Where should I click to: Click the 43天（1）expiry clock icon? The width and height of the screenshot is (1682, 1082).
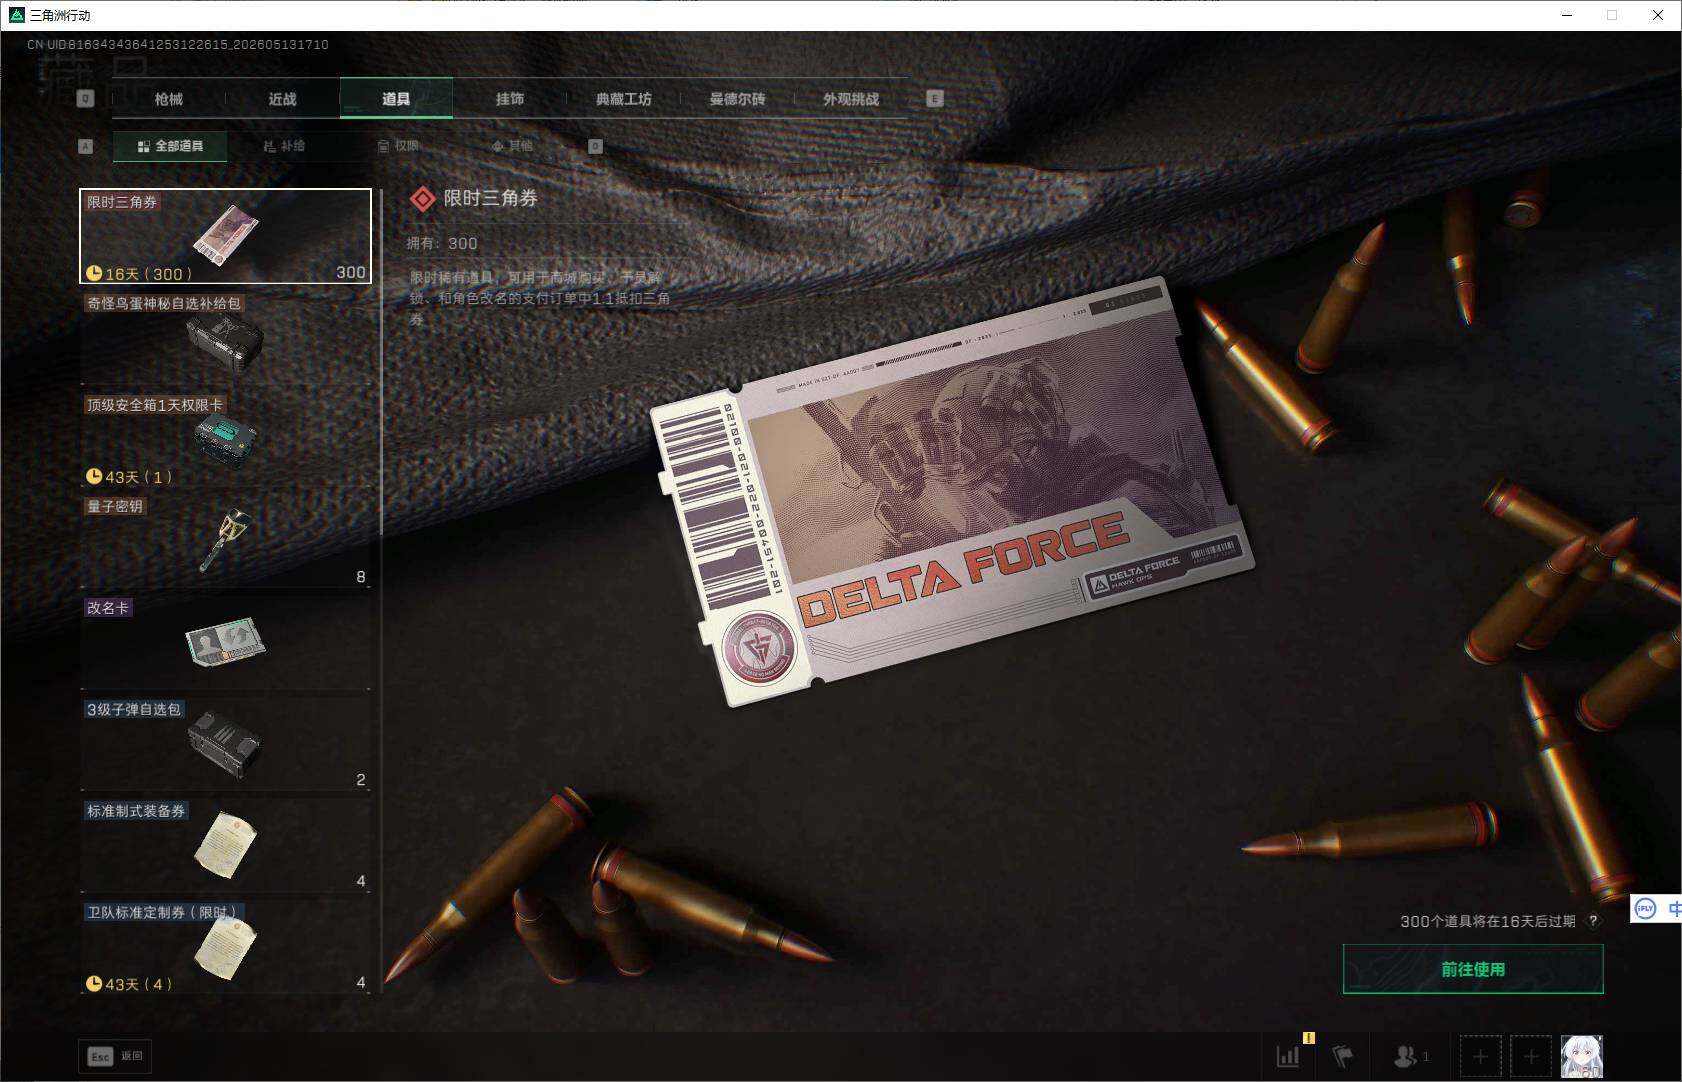pyautogui.click(x=94, y=476)
